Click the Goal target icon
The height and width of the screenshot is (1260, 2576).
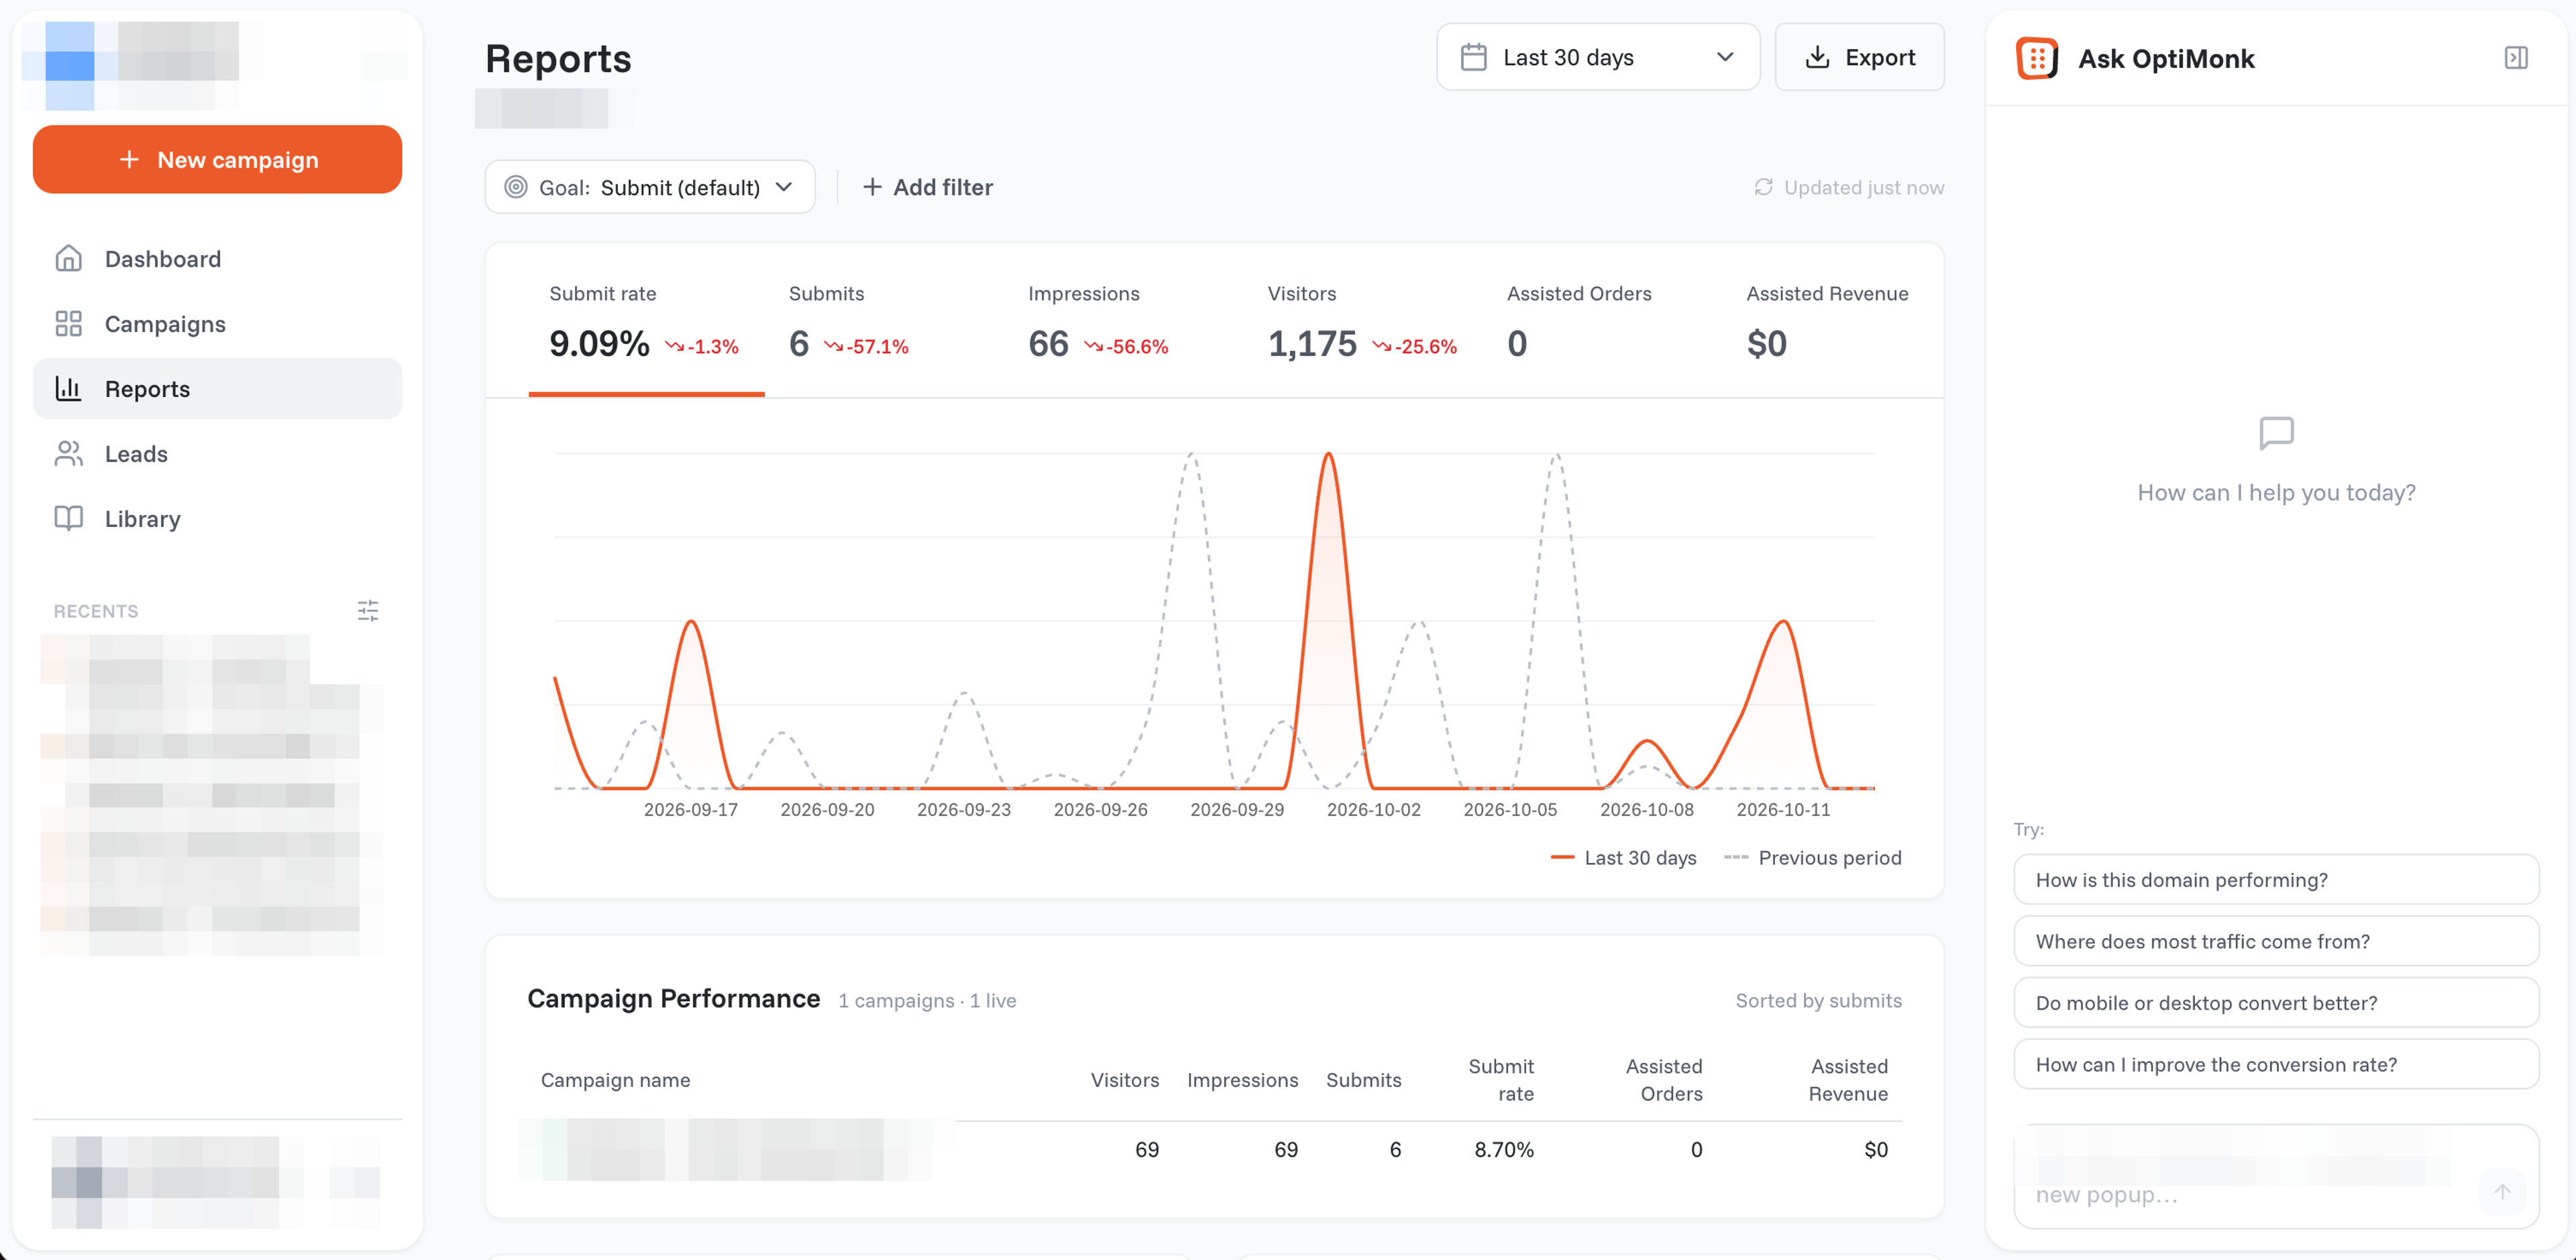[516, 187]
